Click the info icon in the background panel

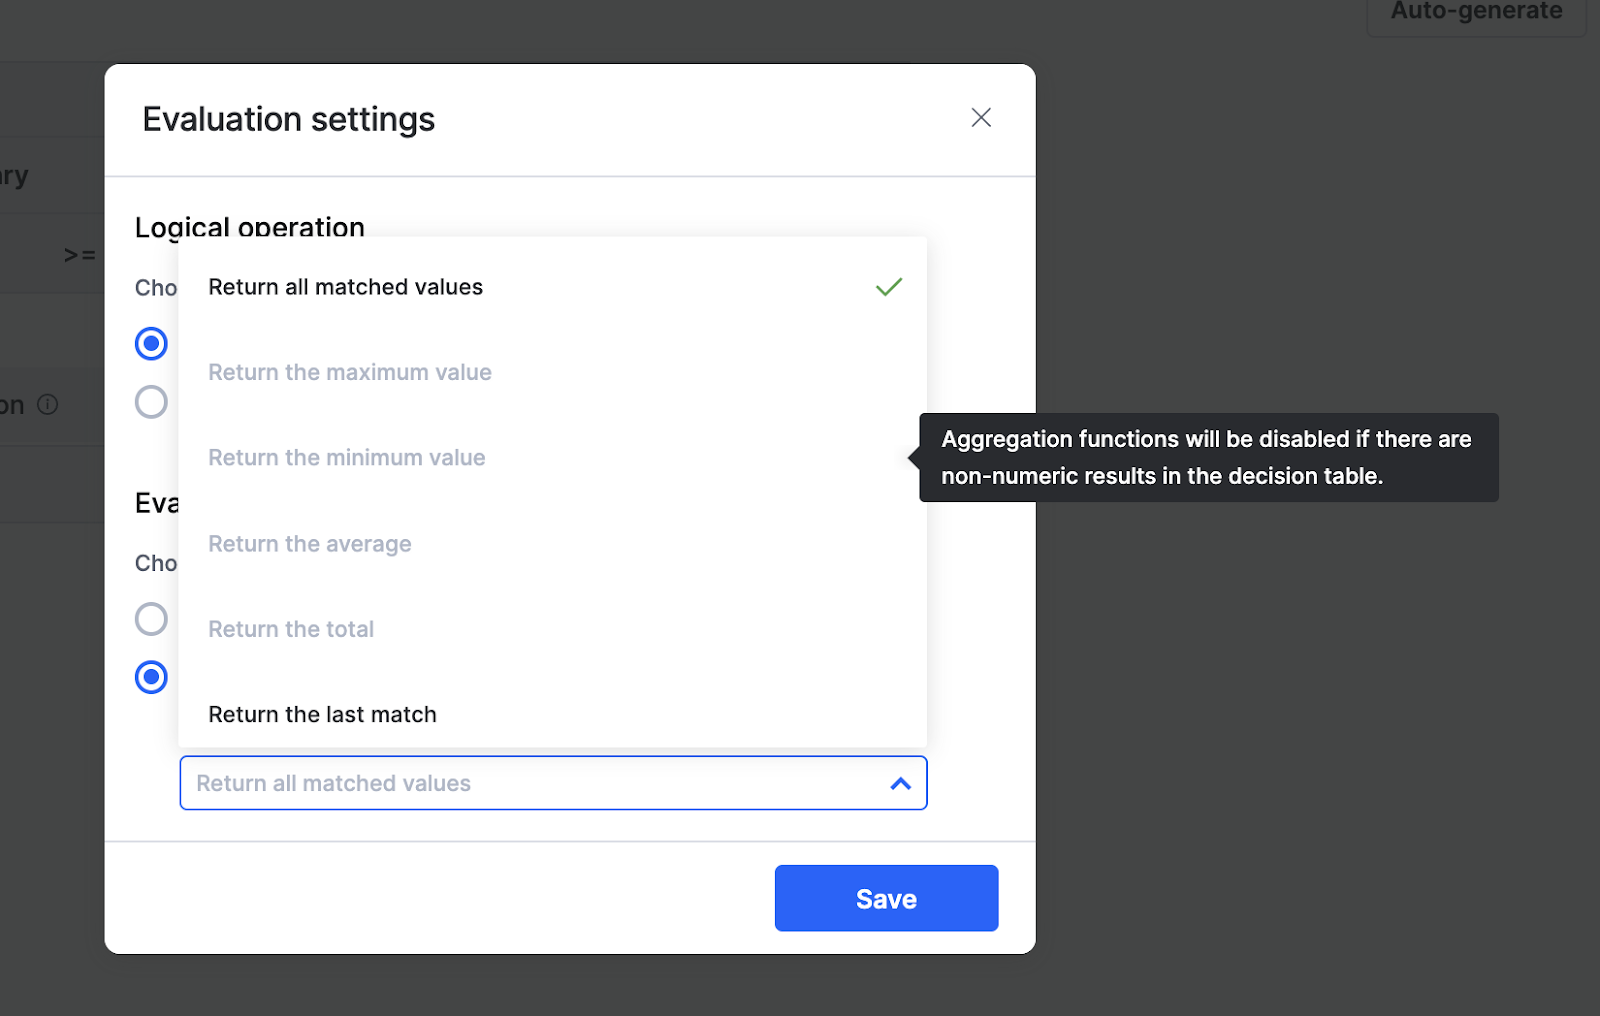click(48, 404)
